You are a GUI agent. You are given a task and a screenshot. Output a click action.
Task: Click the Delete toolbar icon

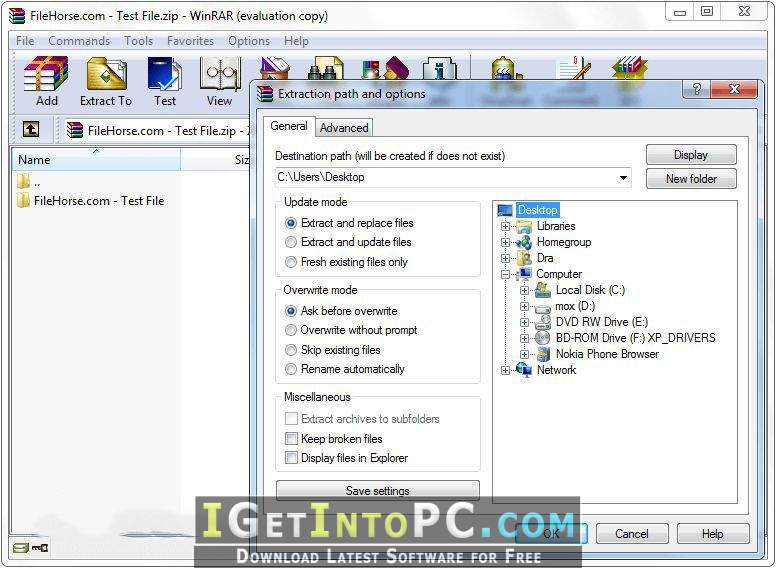275,68
